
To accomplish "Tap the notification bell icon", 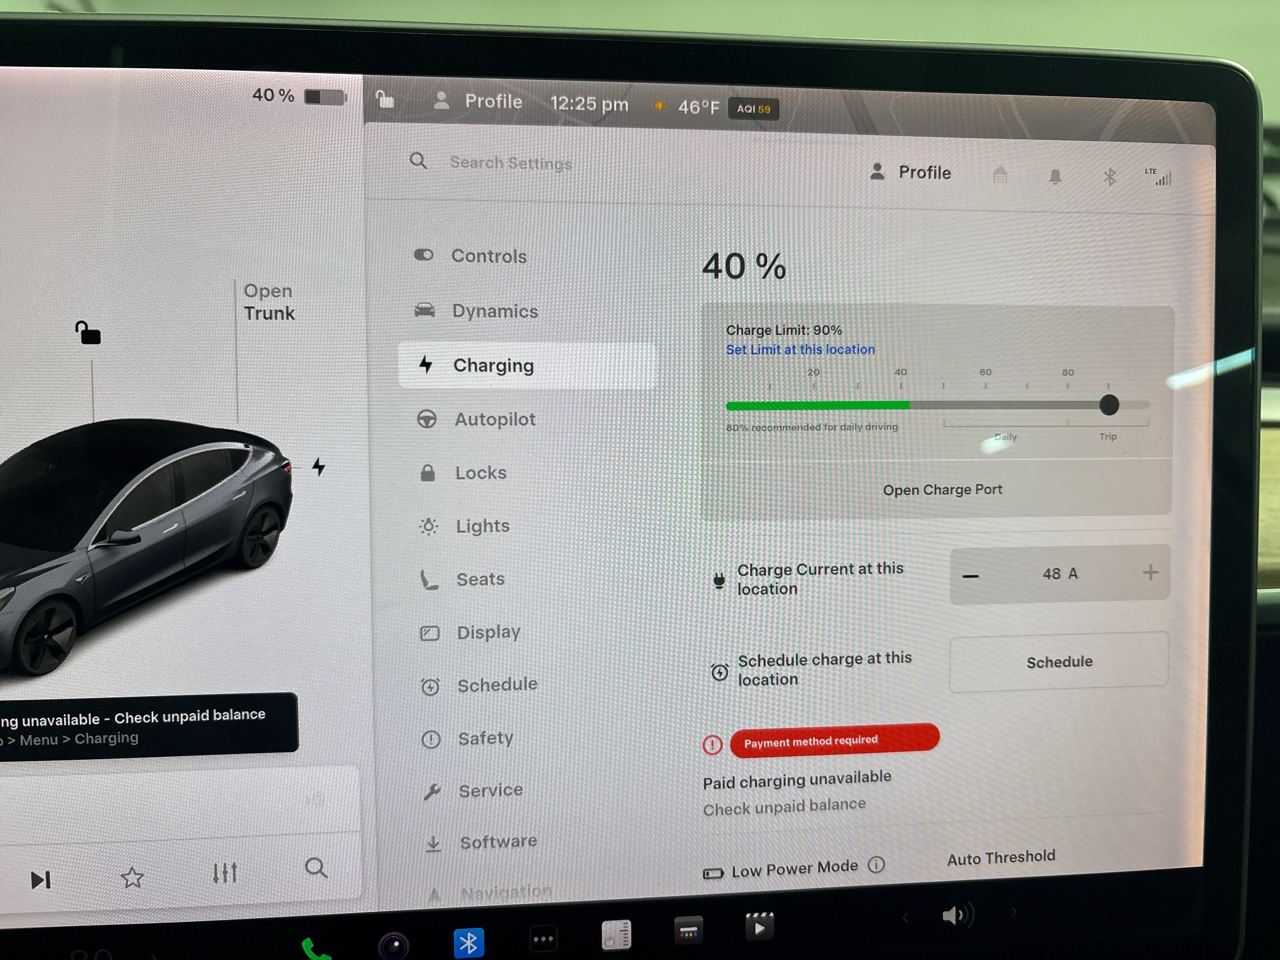I will (x=1055, y=175).
